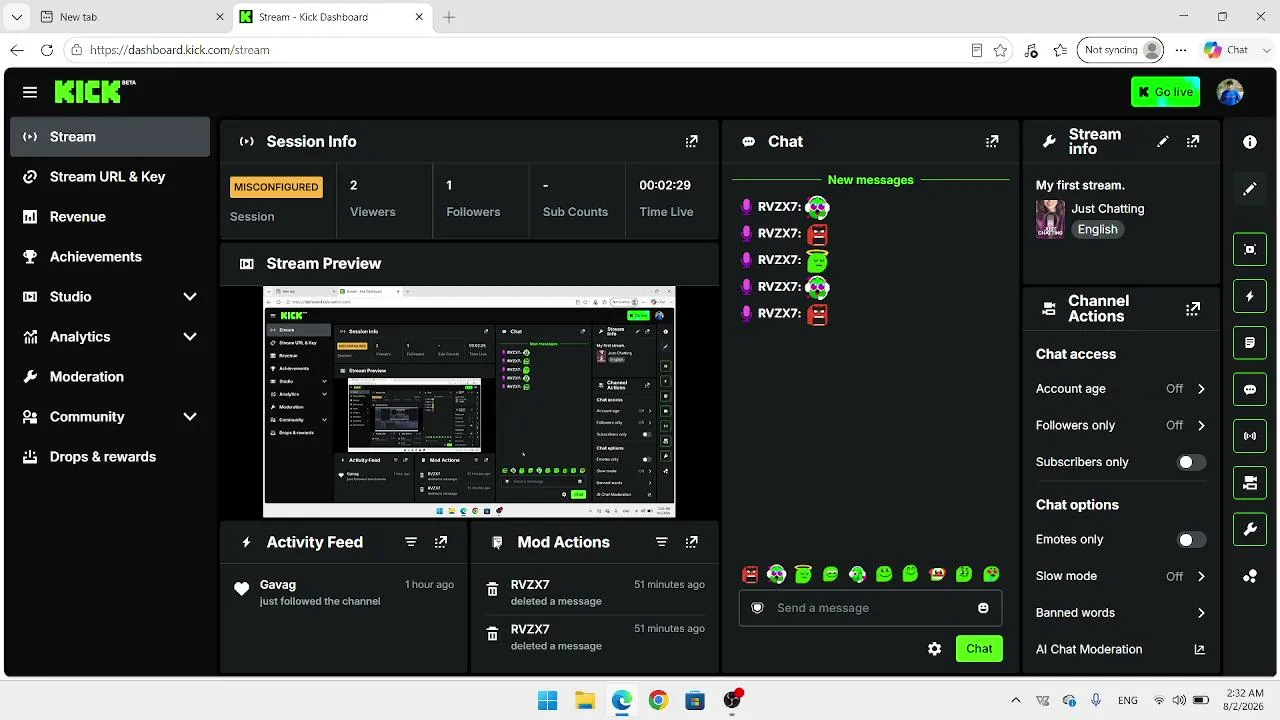Click the green Chat send button
The width and height of the screenshot is (1280, 720).
click(x=979, y=649)
